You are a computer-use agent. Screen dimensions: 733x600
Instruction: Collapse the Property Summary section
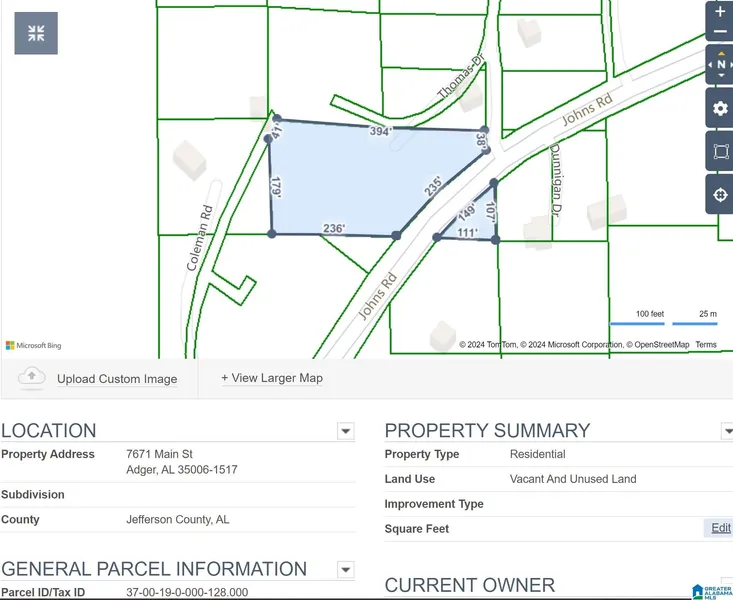(x=727, y=432)
